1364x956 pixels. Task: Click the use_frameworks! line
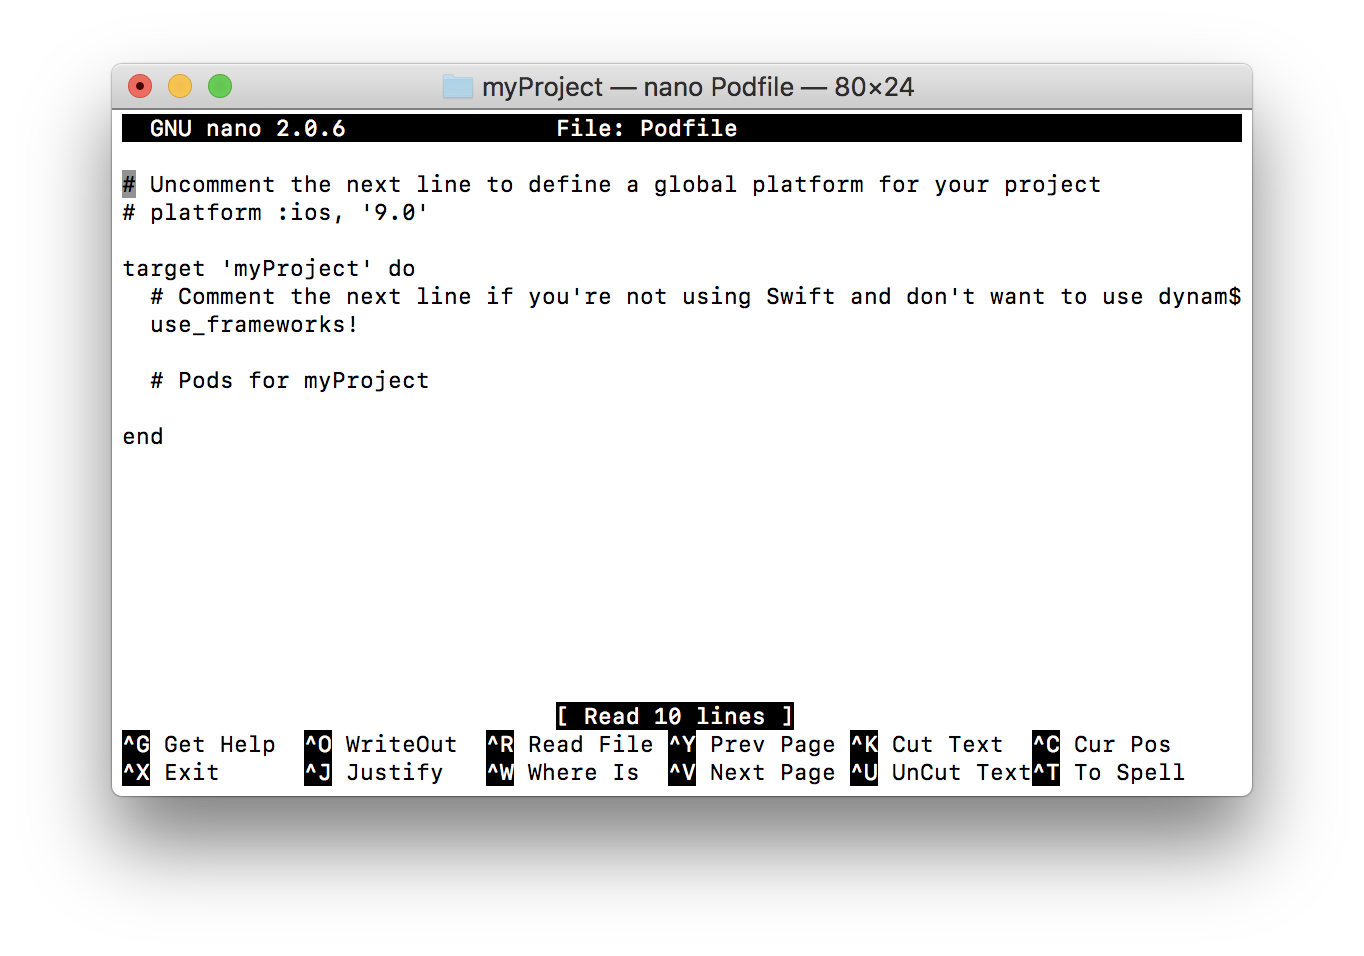(x=254, y=325)
